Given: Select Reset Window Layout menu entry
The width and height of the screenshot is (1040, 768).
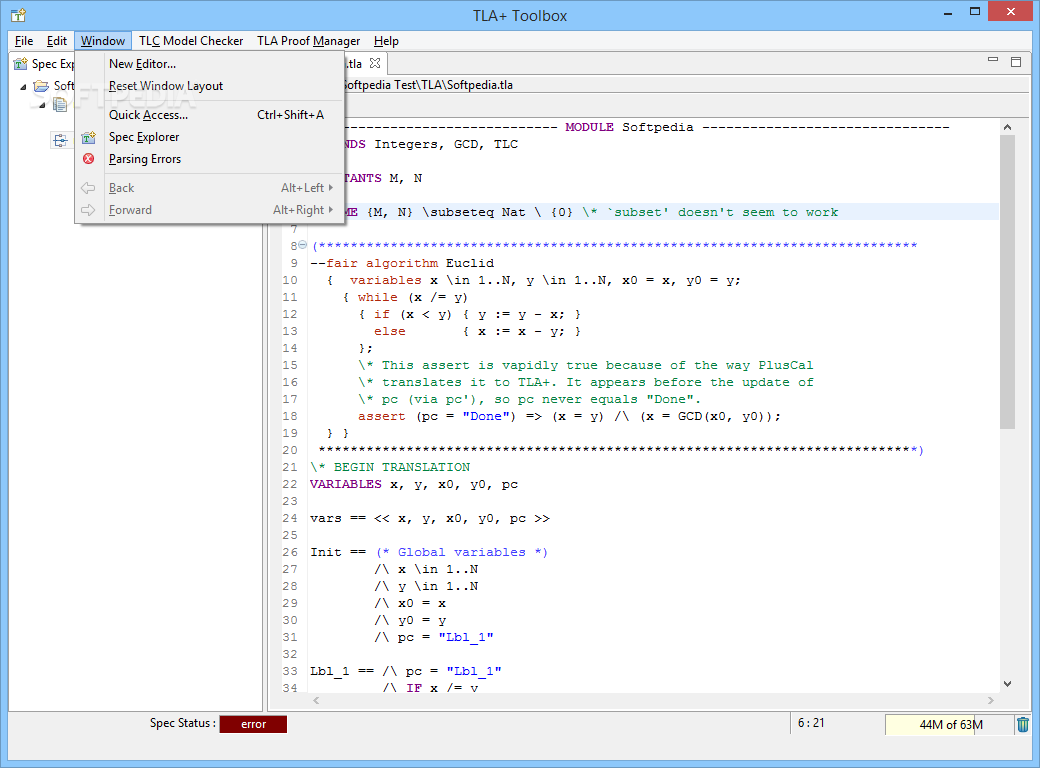Looking at the screenshot, I should tap(210, 86).
